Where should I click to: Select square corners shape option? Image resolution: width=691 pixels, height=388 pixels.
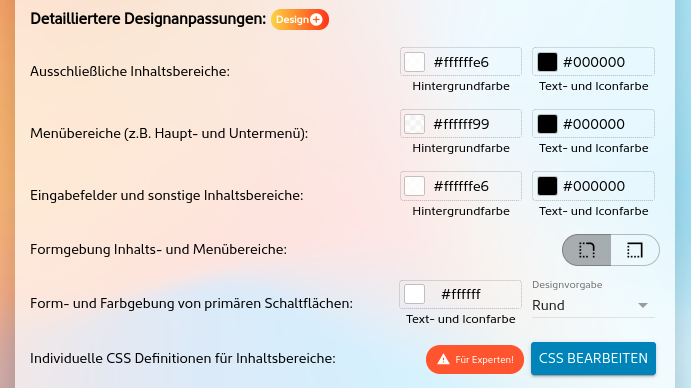(635, 250)
